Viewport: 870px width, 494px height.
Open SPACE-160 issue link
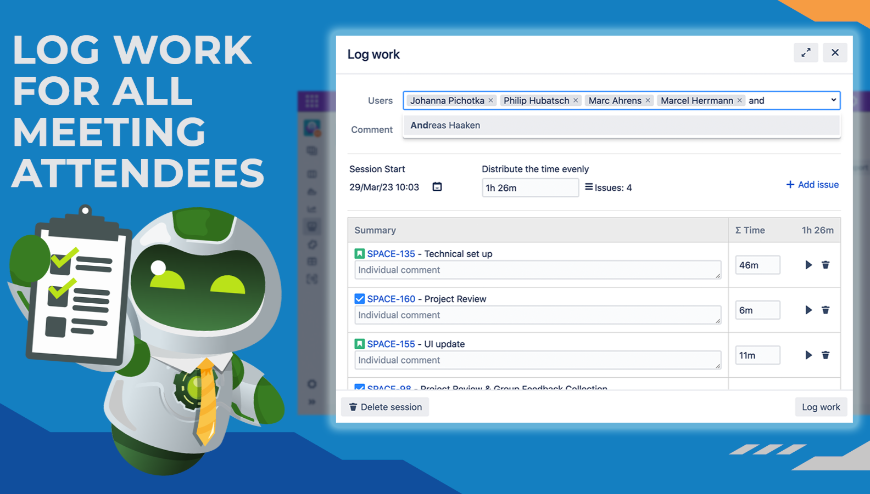391,299
